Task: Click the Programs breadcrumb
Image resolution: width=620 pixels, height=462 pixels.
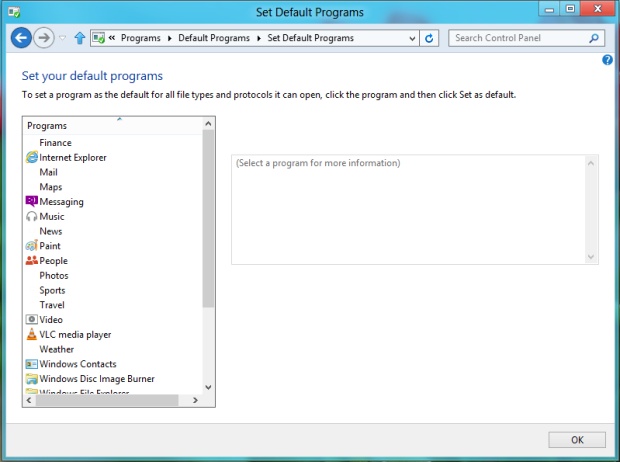Action: (x=141, y=38)
